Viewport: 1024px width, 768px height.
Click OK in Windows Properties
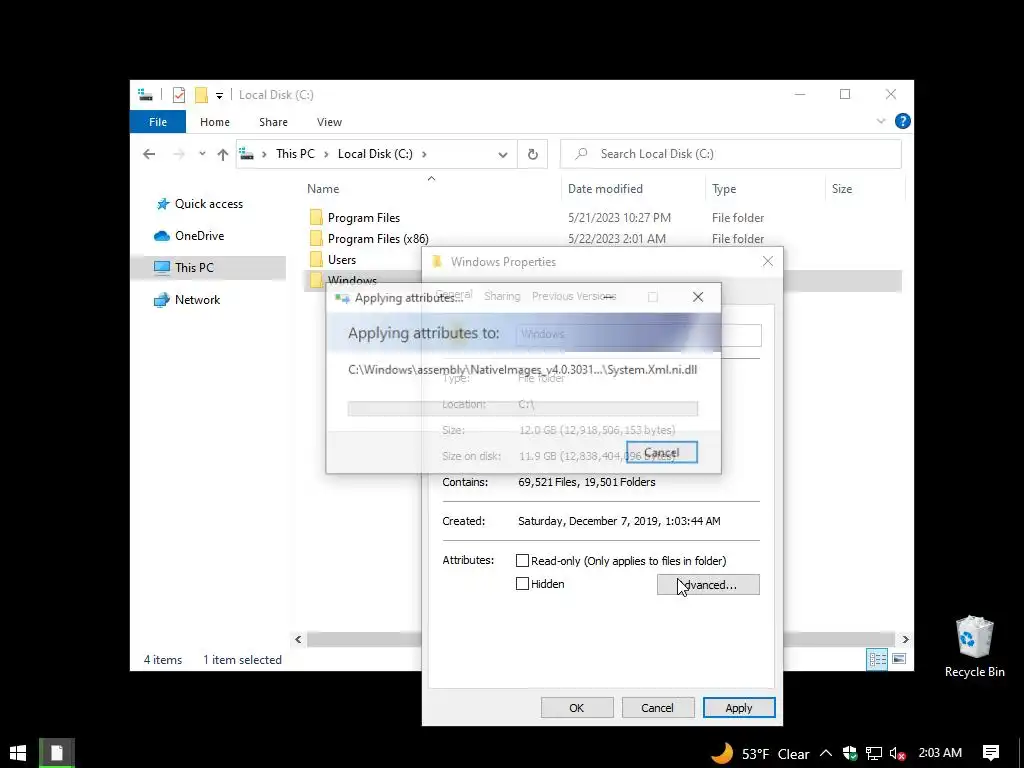click(577, 708)
